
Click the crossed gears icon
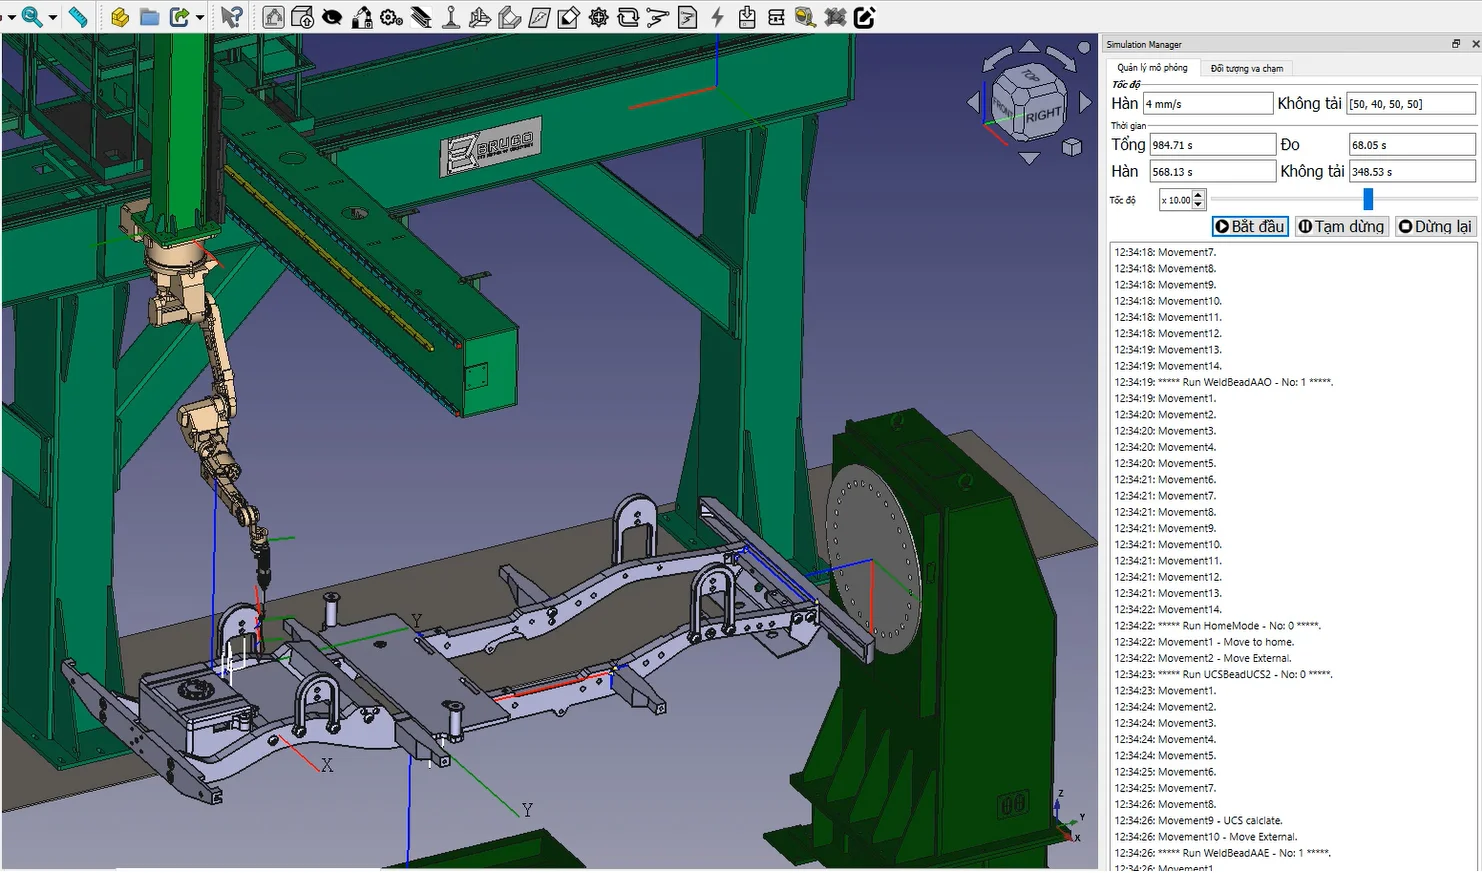(x=835, y=17)
